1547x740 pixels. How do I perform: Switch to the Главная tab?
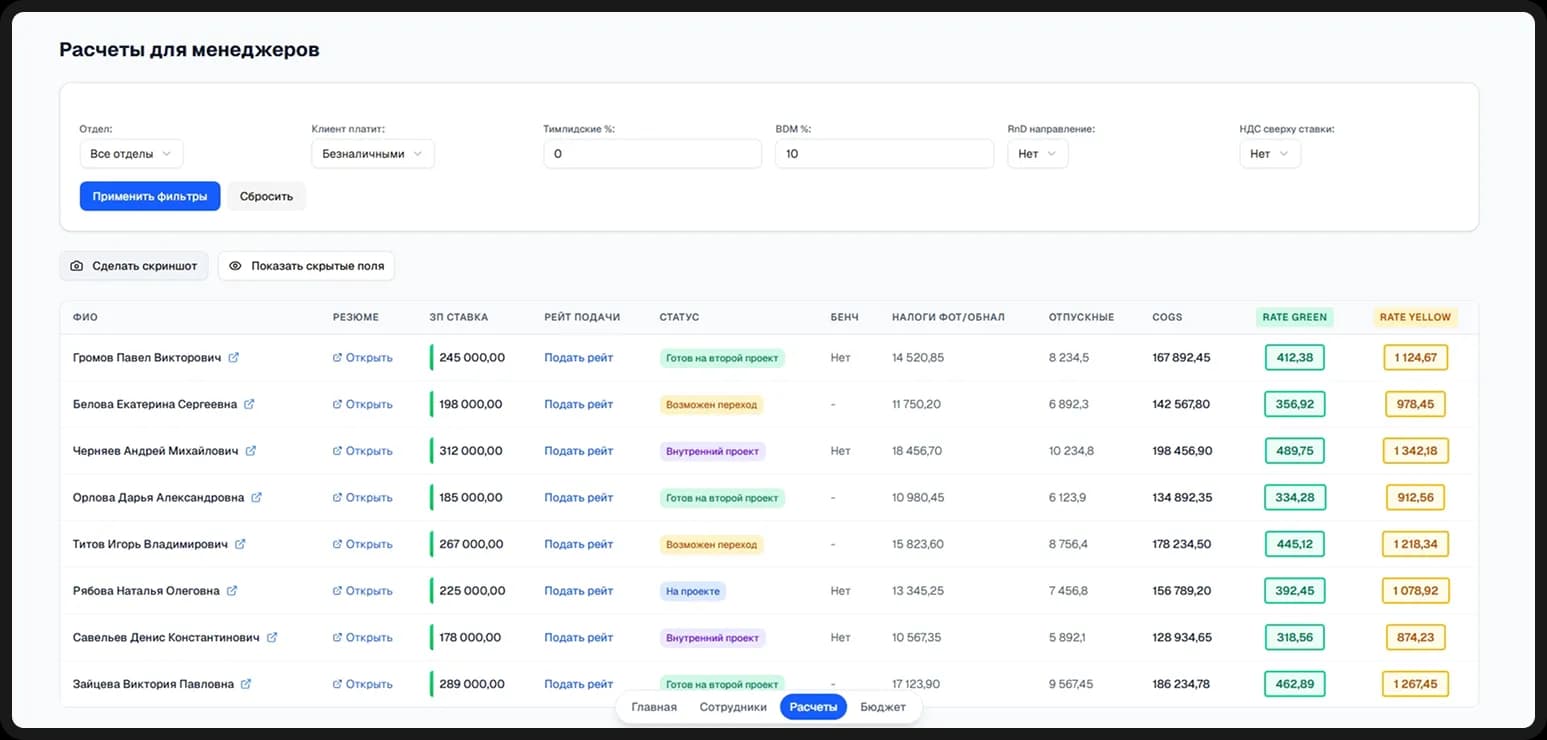click(654, 707)
